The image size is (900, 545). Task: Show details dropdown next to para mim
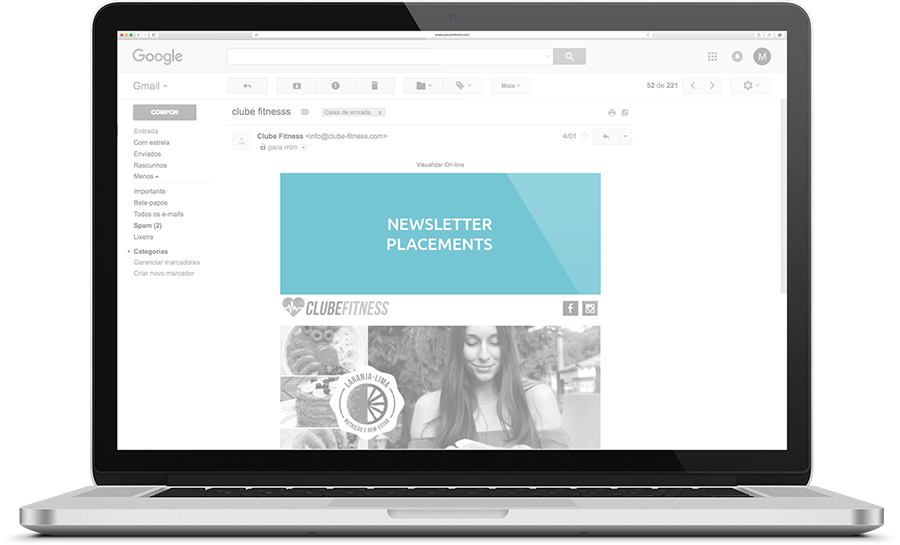[x=304, y=148]
